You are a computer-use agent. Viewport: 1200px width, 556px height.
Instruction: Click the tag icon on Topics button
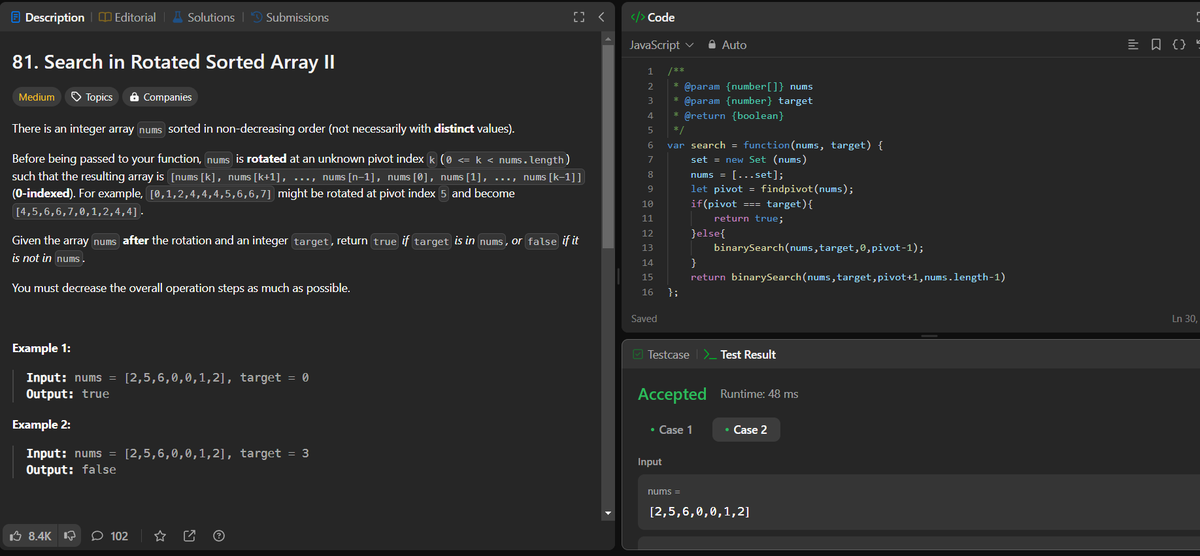point(77,97)
